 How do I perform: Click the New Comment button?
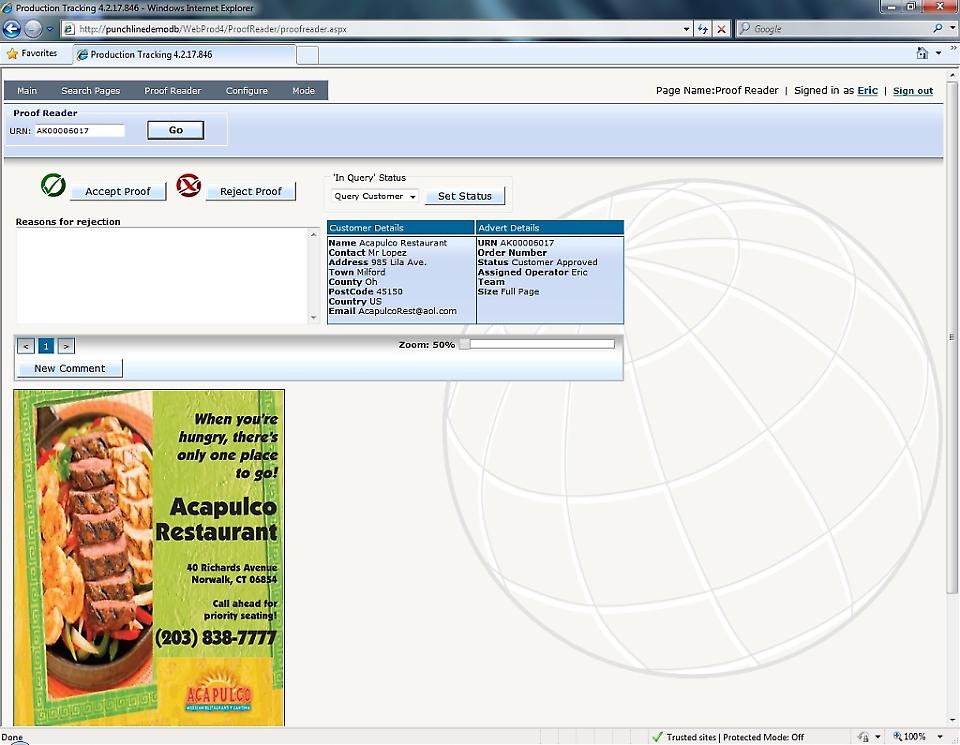70,369
